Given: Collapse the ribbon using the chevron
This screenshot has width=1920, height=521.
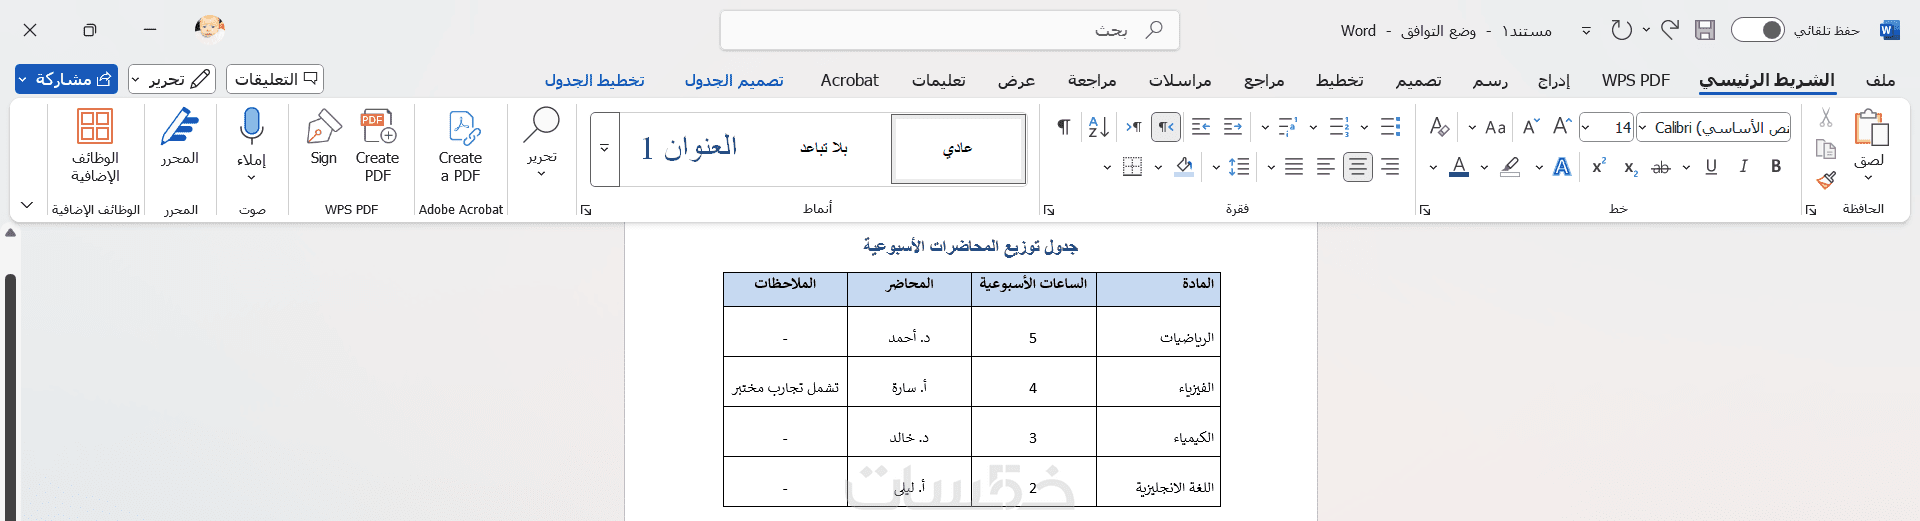Looking at the screenshot, I should [27, 205].
